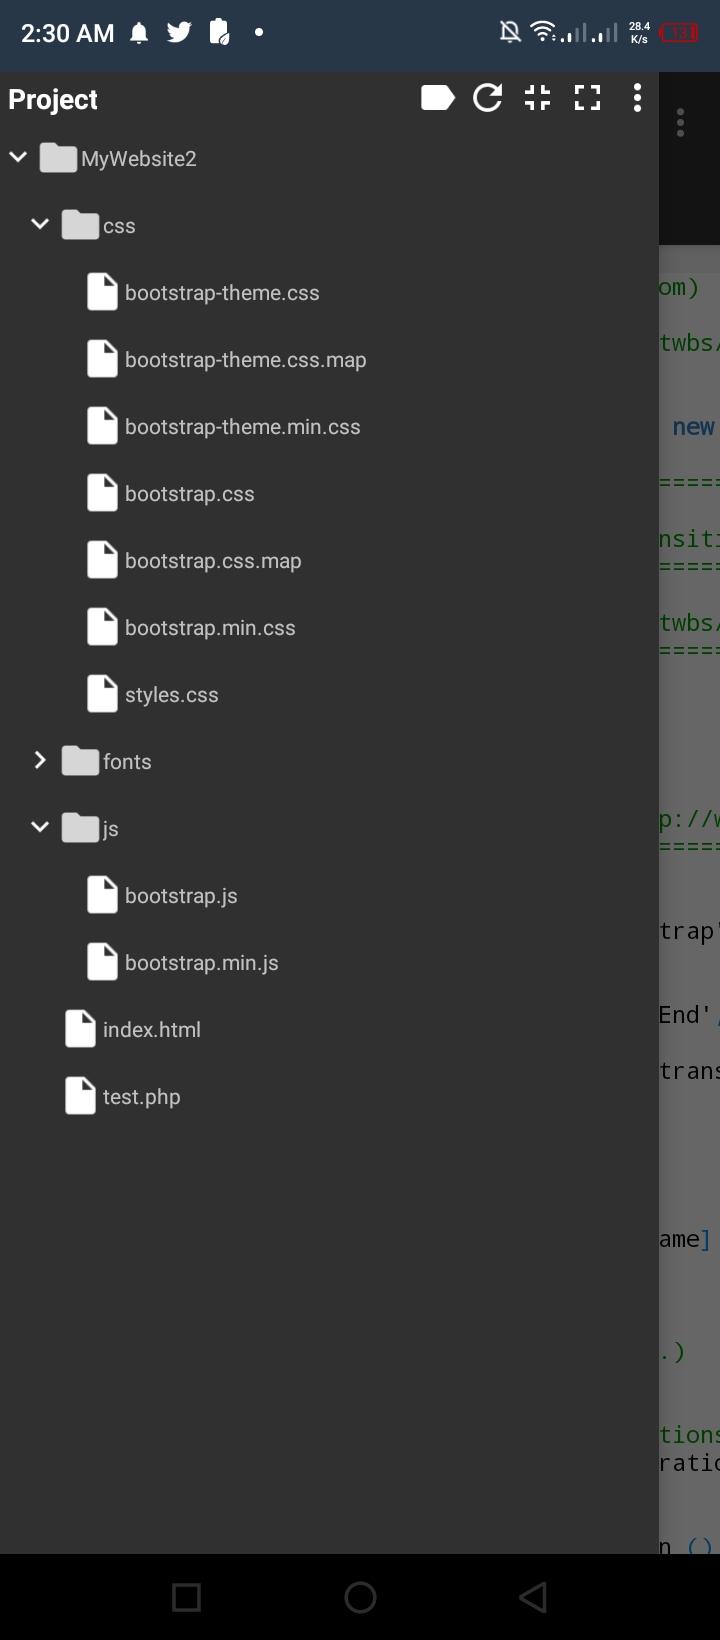
Task: Collapse the MyWebsite2 root folder
Action: coord(18,157)
